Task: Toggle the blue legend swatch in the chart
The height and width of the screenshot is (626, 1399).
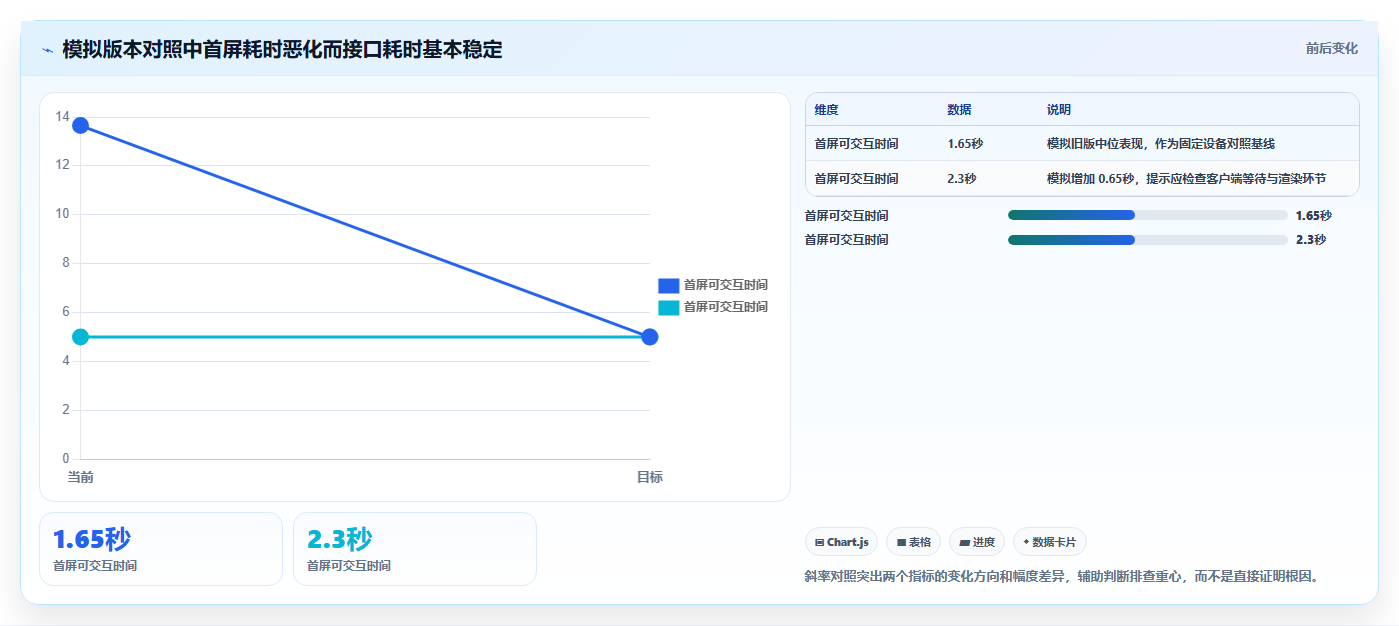Action: click(668, 285)
